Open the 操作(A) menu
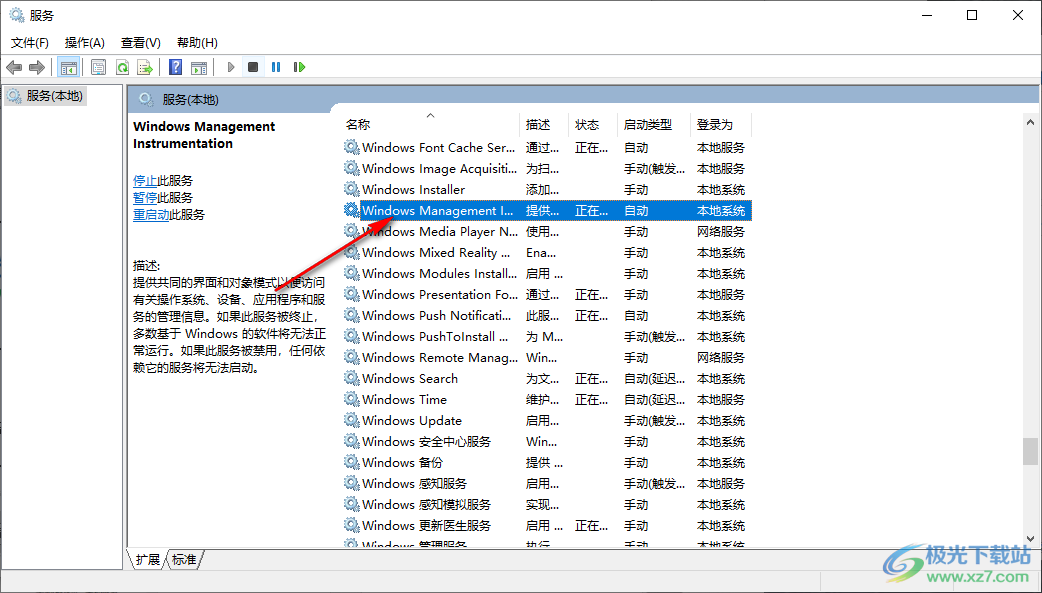 pos(84,43)
